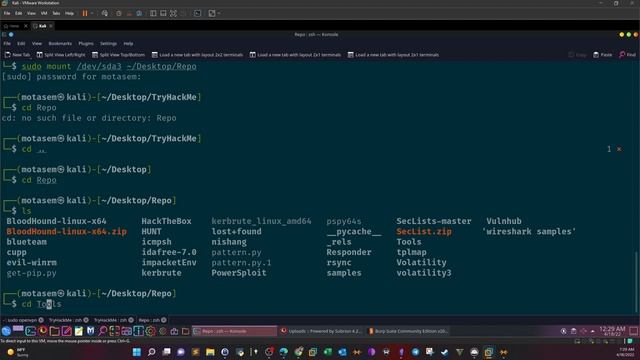Open Konsole's Plugins menu
Screen dimensions: 640x360
pyautogui.click(x=86, y=44)
